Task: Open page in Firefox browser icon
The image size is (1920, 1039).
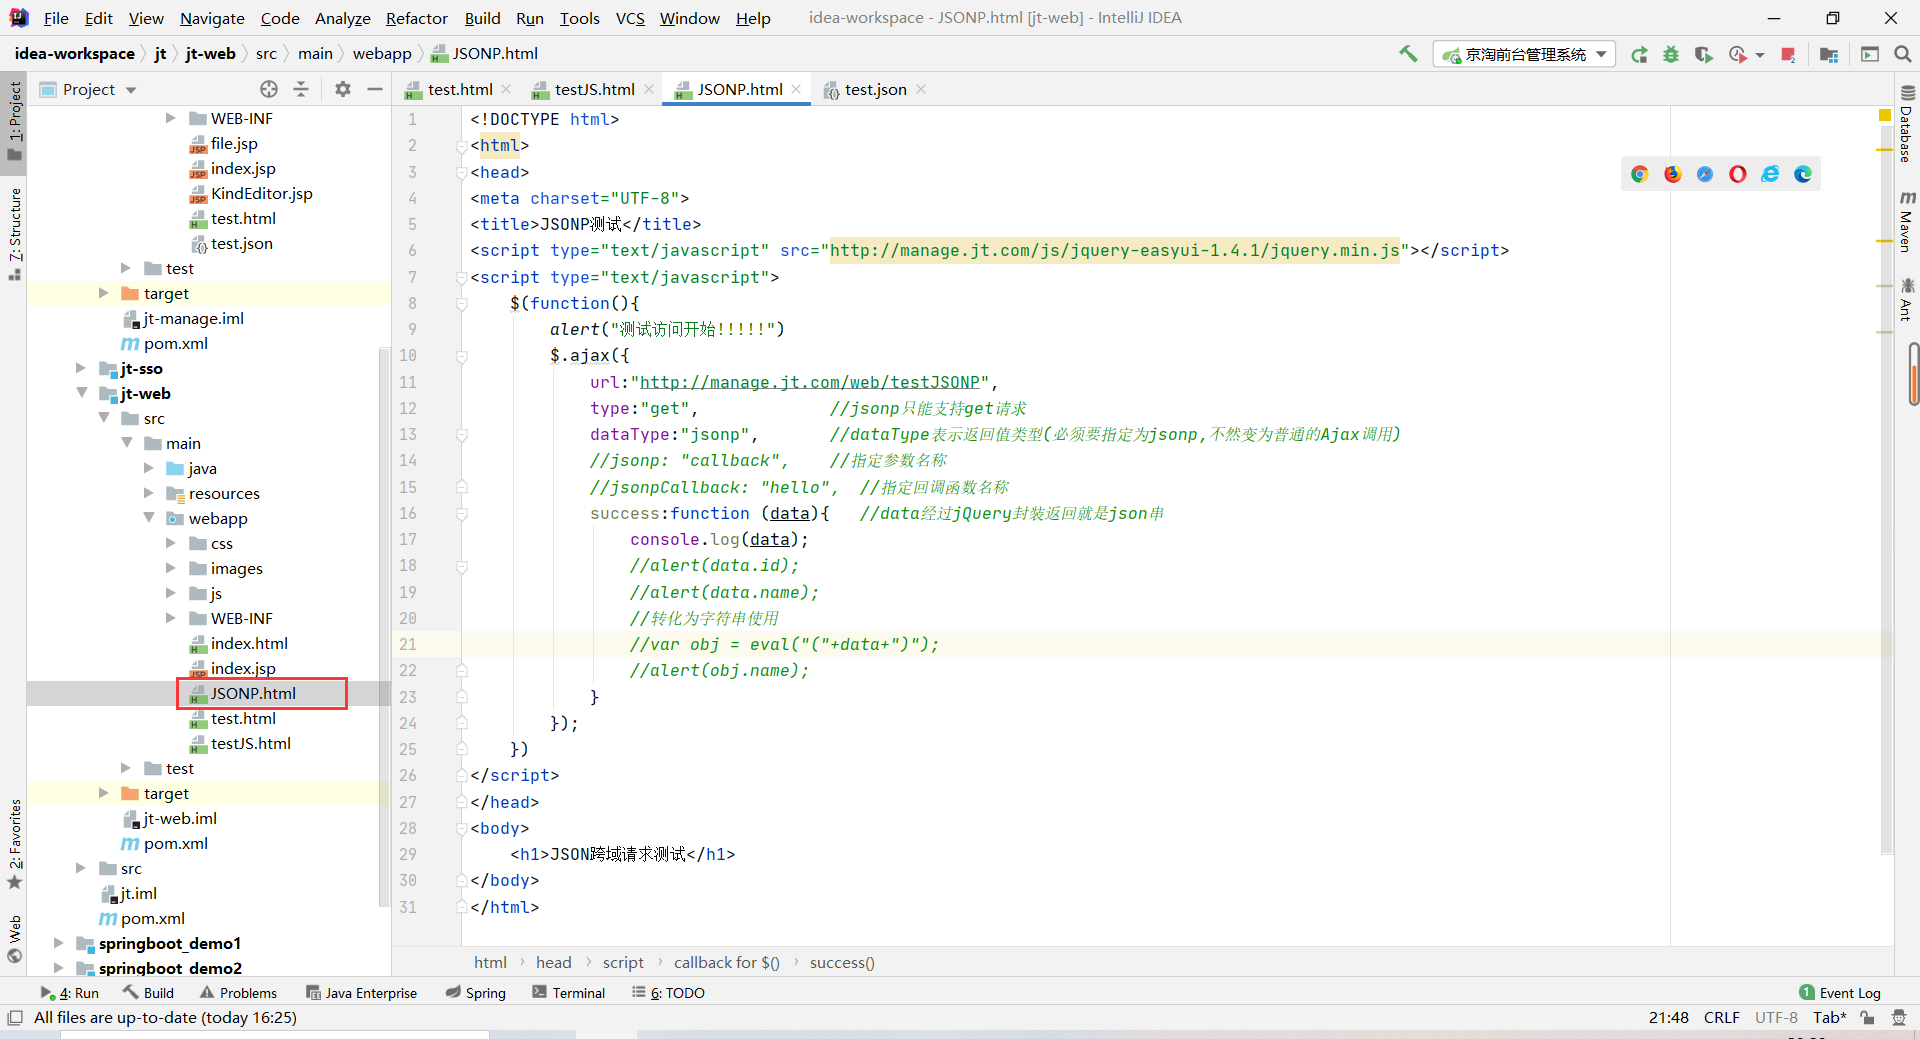Action: click(x=1673, y=174)
